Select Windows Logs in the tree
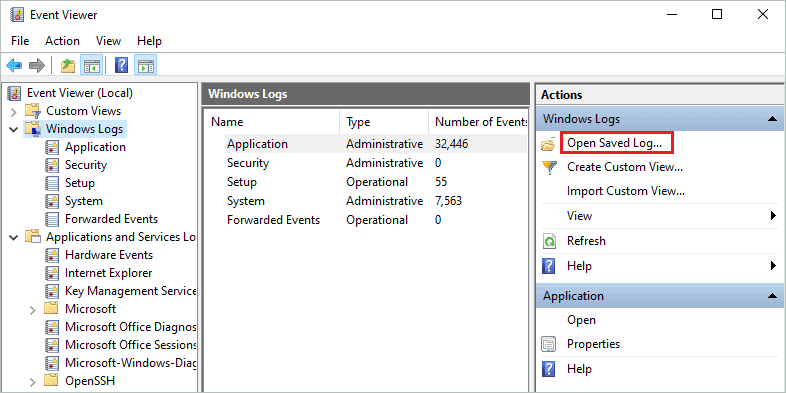The image size is (786, 393). (84, 129)
